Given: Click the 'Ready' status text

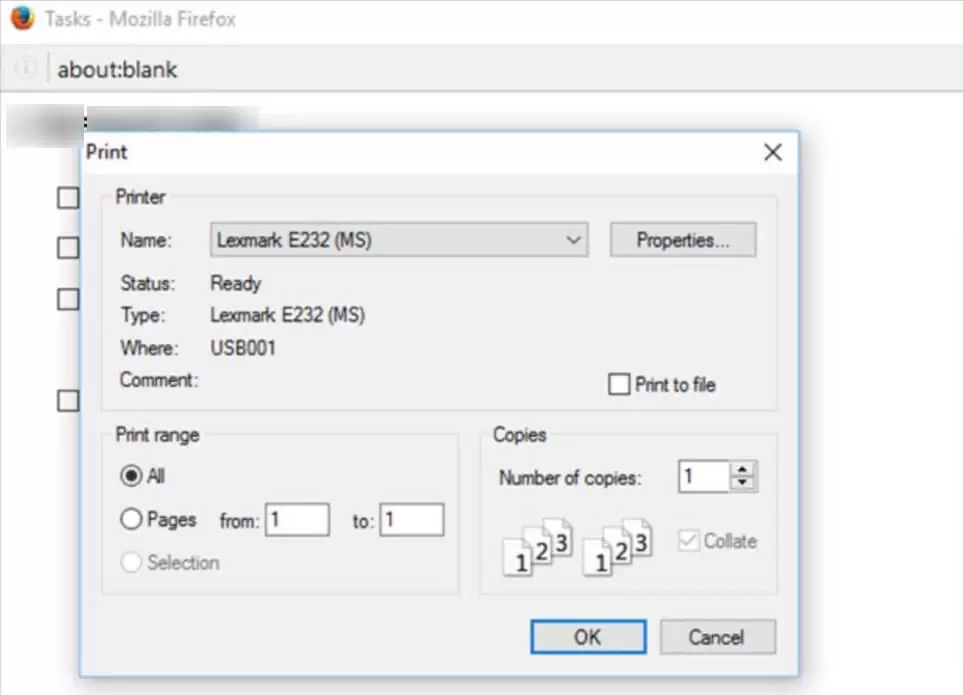Looking at the screenshot, I should coord(236,284).
